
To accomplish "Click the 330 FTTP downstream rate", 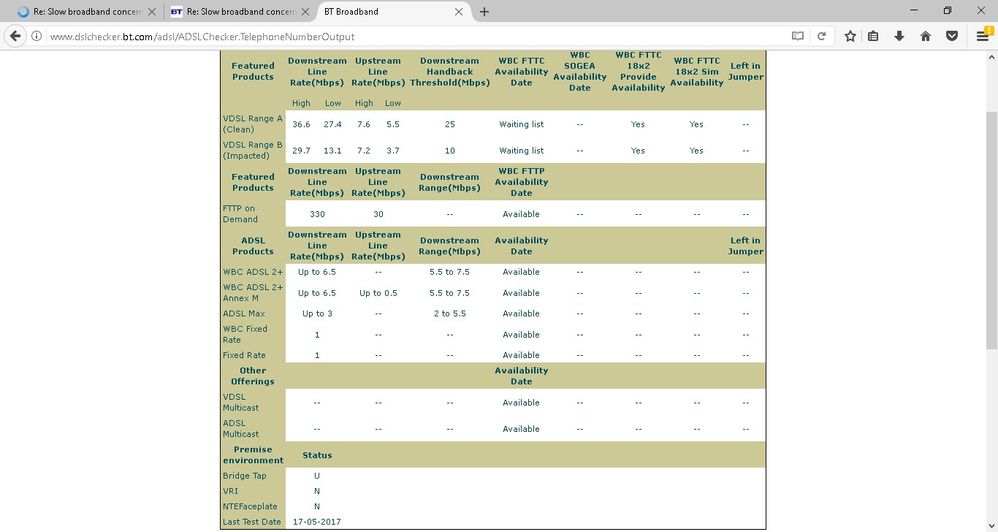I will (317, 214).
